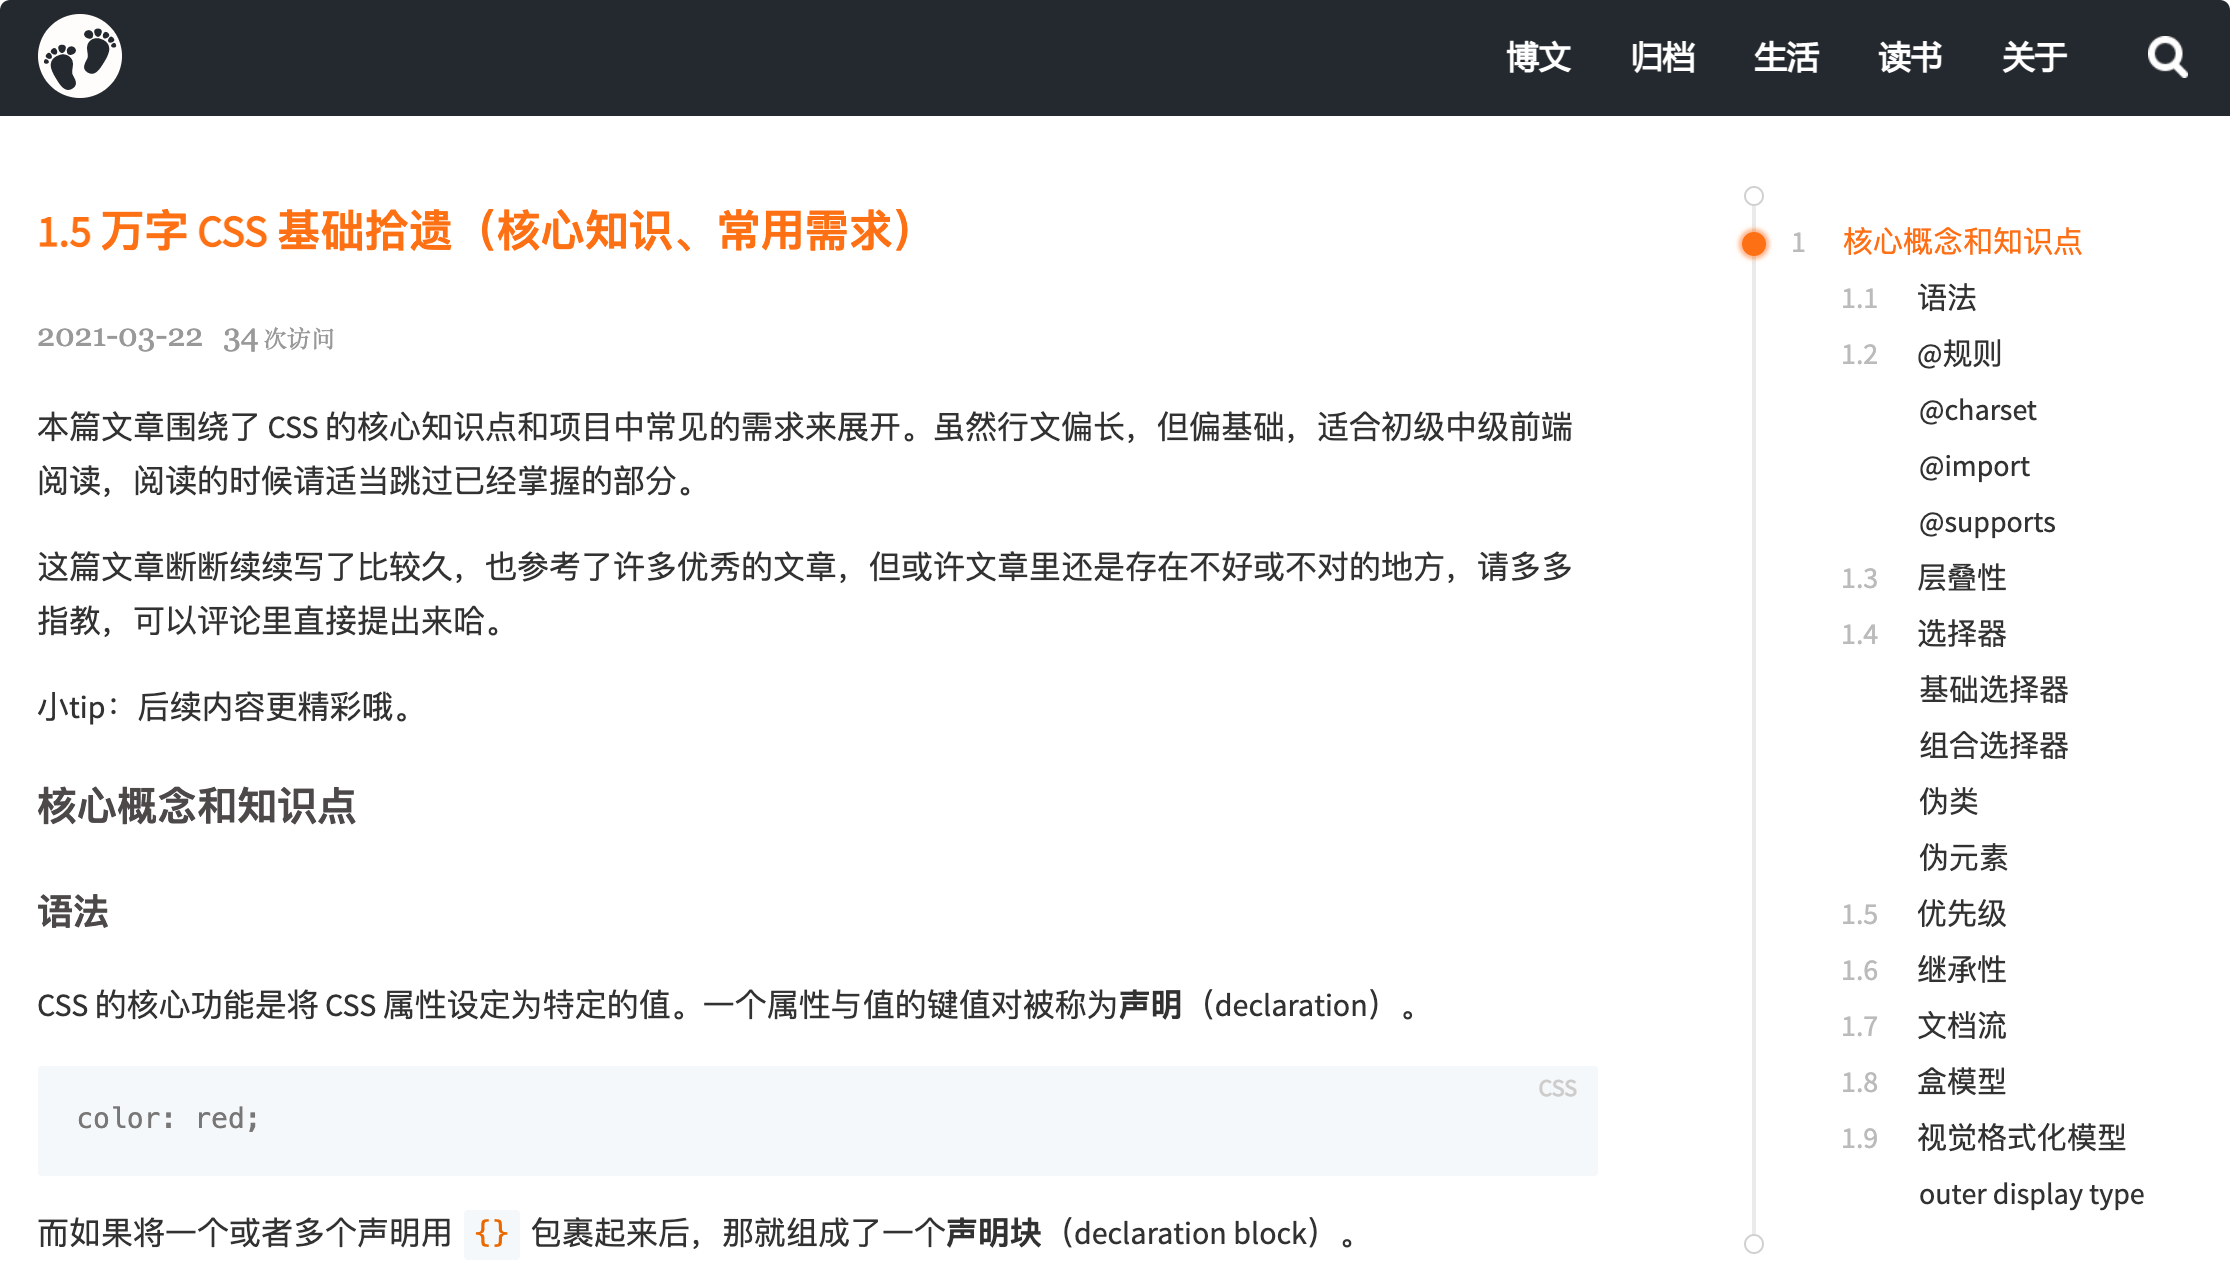
Task: Go to @supports entry in outline
Action: click(1987, 522)
